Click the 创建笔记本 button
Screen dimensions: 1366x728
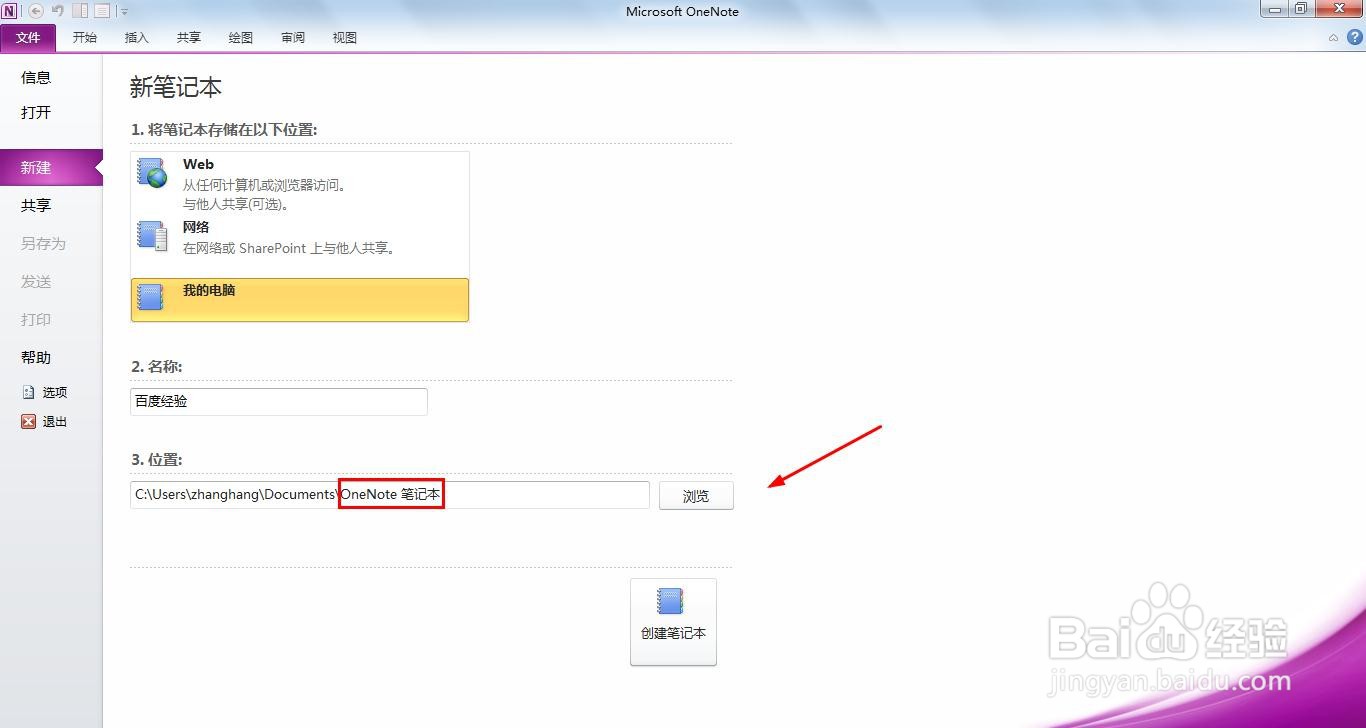coord(673,621)
